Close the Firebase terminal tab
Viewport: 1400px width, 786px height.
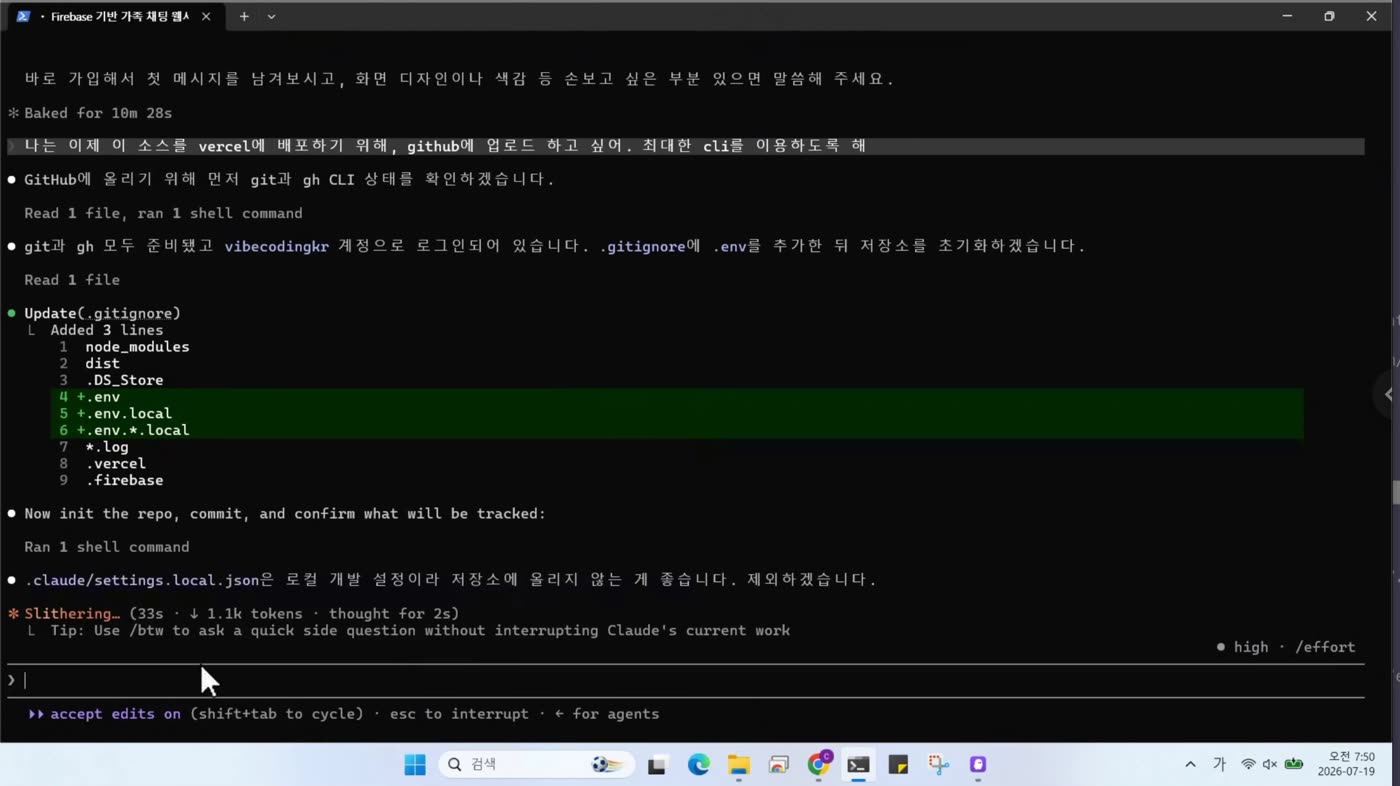[206, 16]
